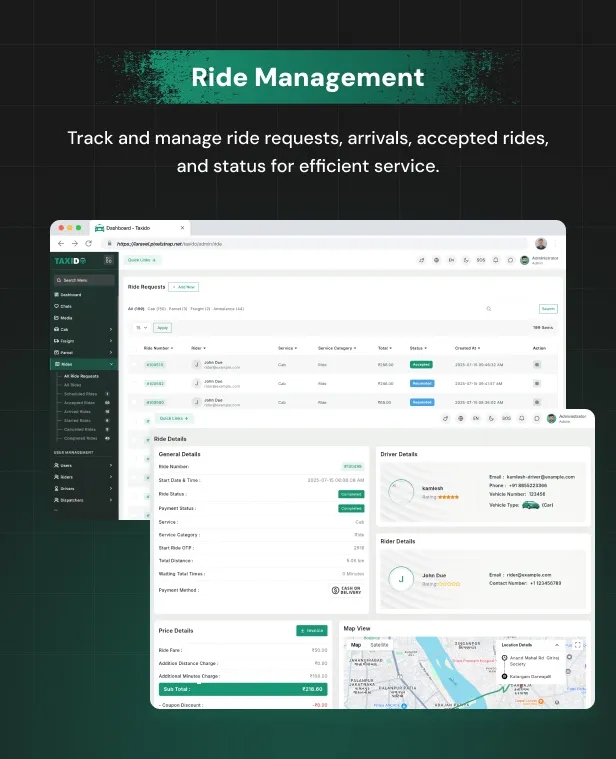Click the Invoice button in Price Details
616x759 pixels.
point(311,630)
